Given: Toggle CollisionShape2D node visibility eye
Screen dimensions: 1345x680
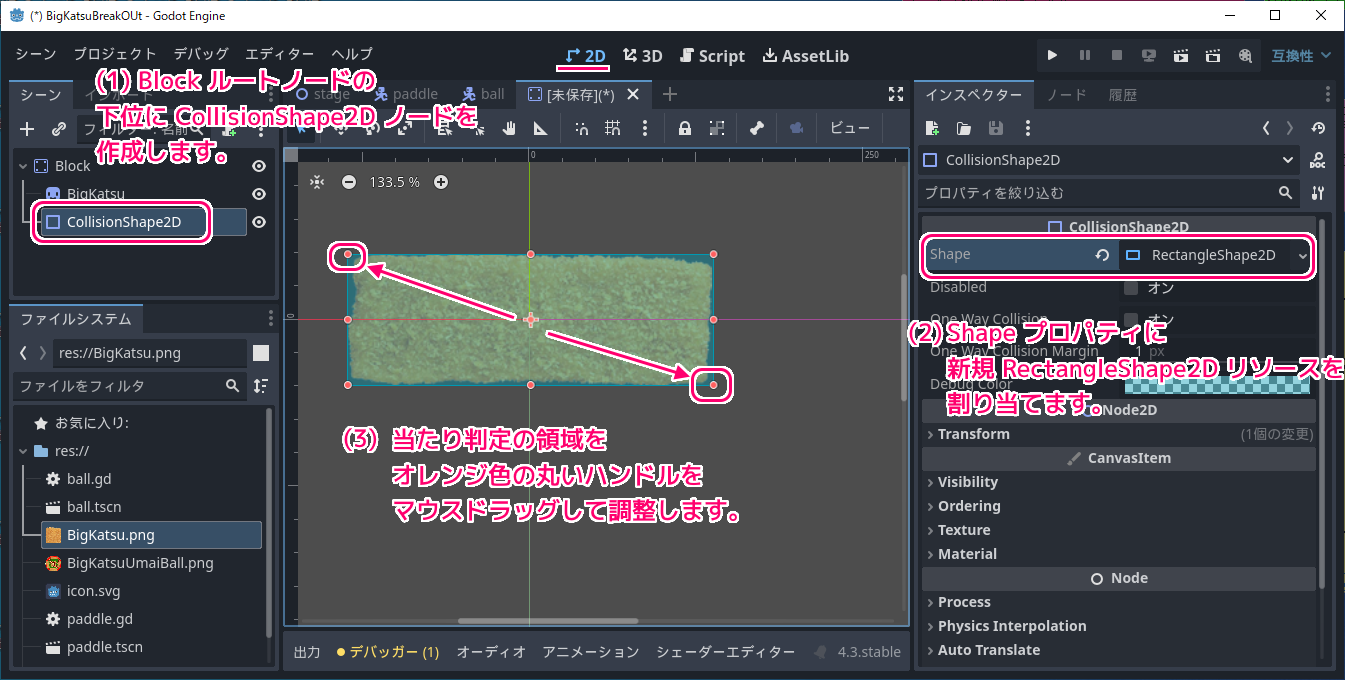Looking at the screenshot, I should click(259, 222).
